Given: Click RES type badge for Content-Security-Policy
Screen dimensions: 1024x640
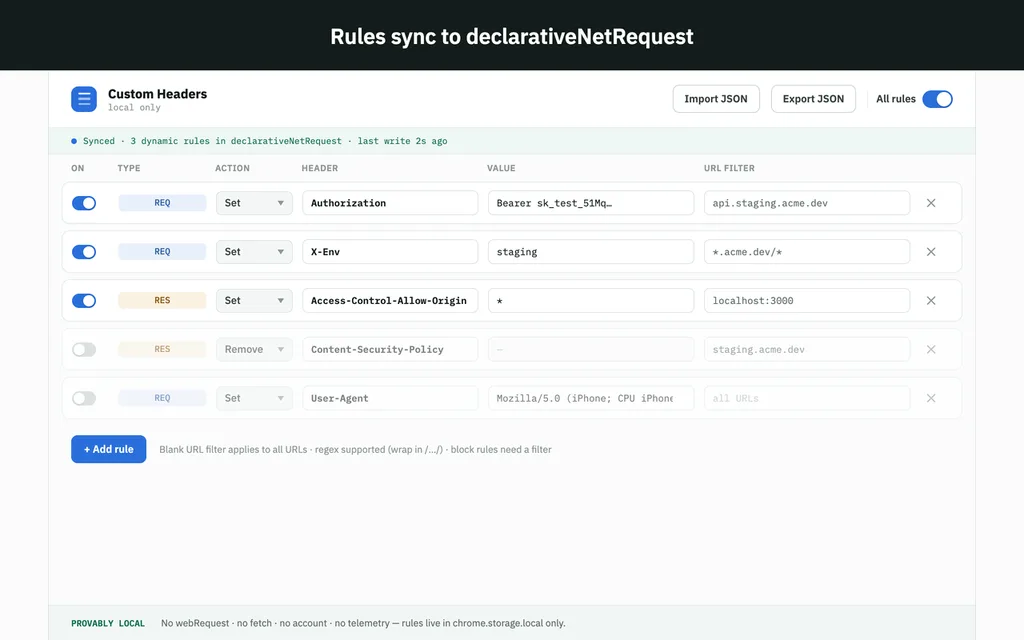Looking at the screenshot, I should point(162,349).
